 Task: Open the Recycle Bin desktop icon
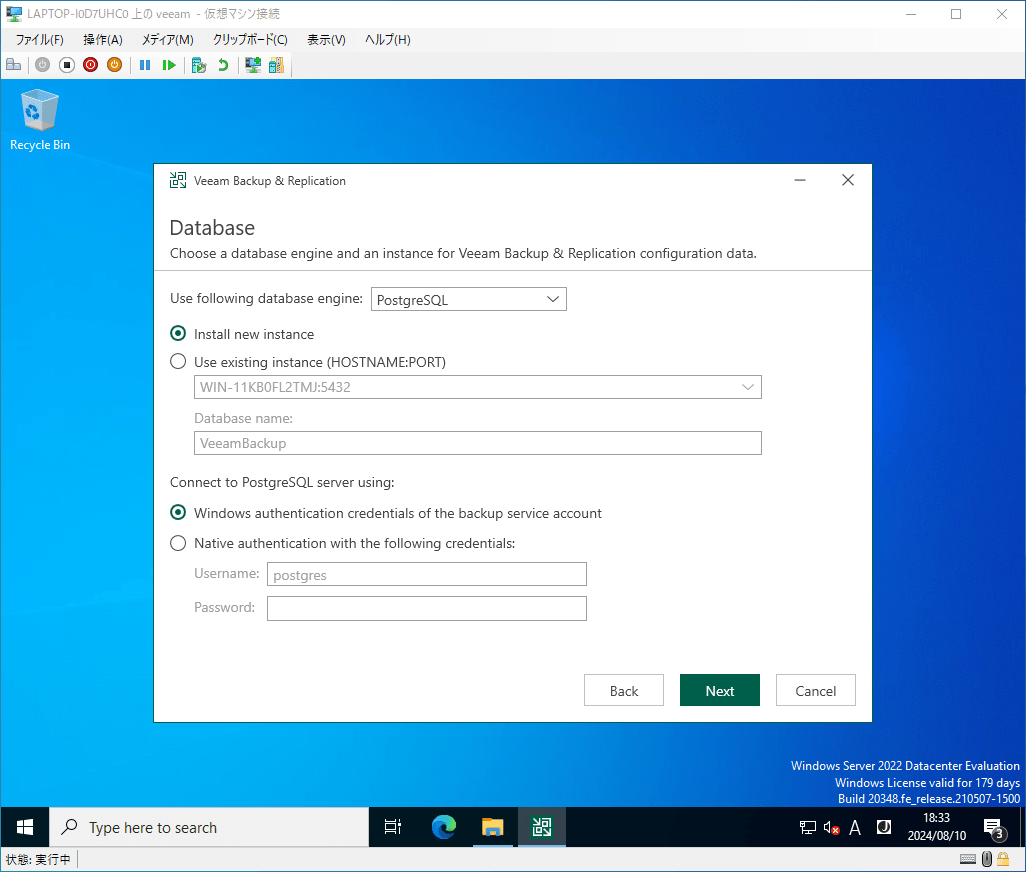(x=40, y=121)
